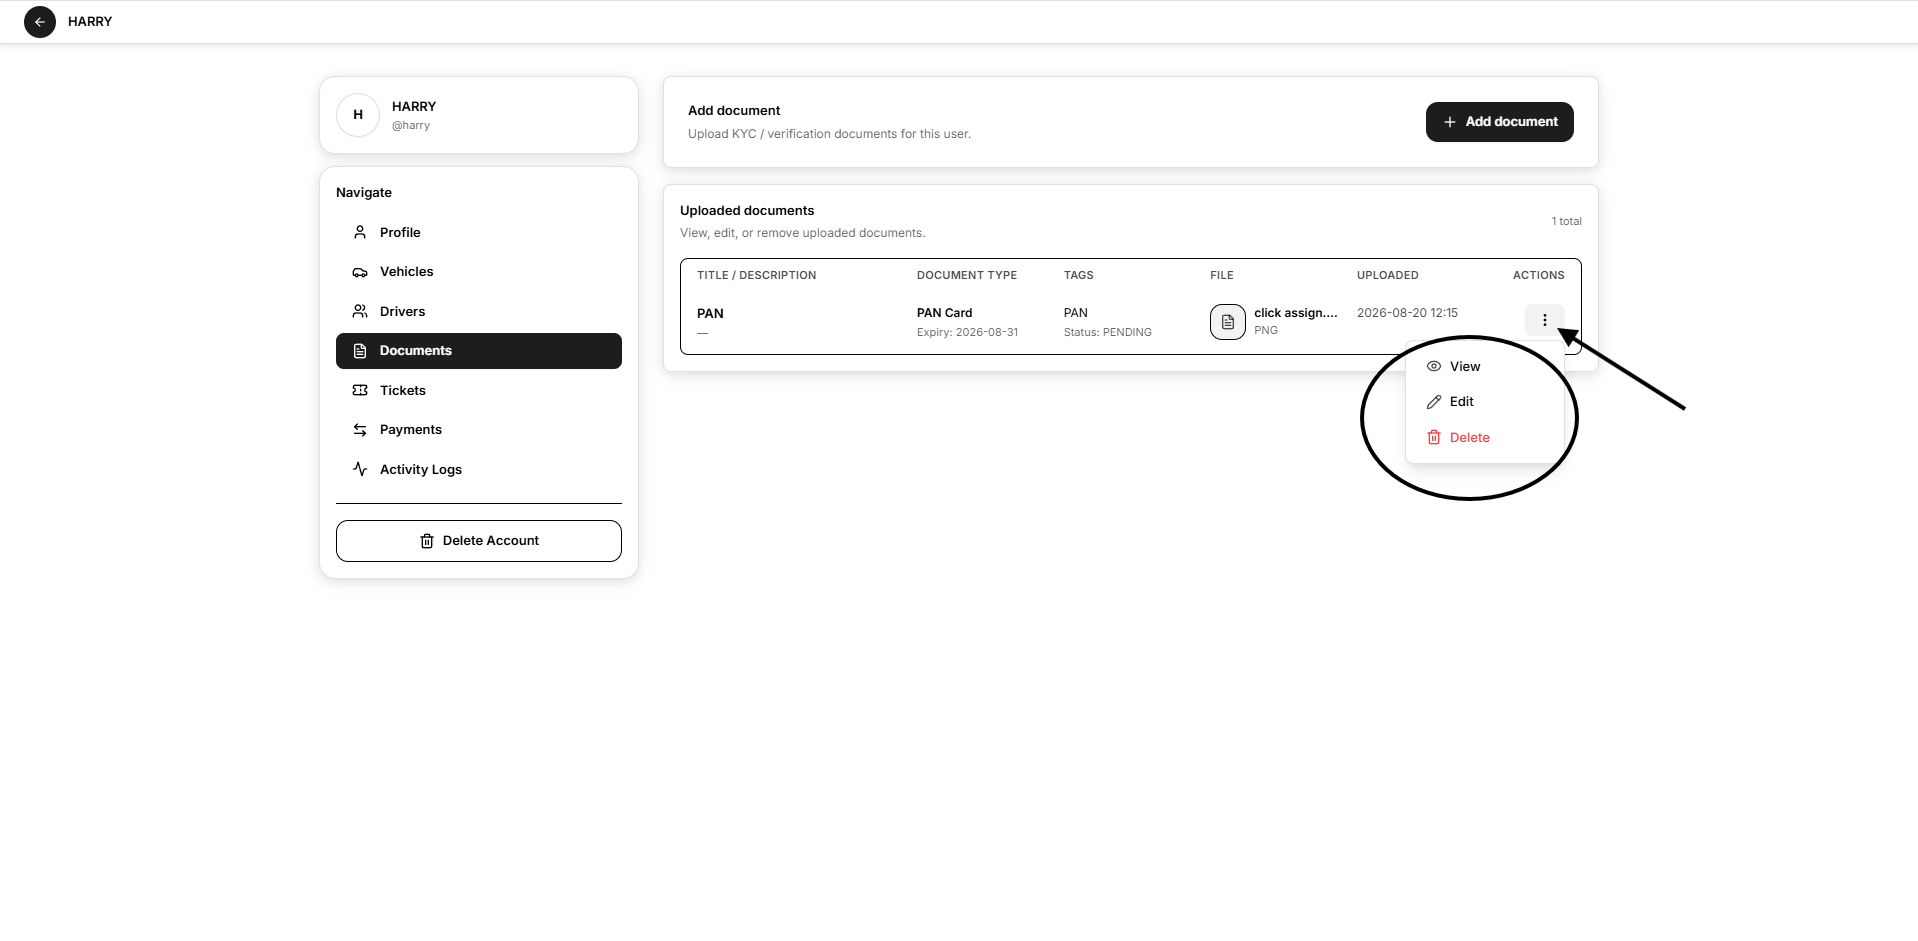
Task: Click the red trash icon next to Delete
Action: coord(1434,438)
